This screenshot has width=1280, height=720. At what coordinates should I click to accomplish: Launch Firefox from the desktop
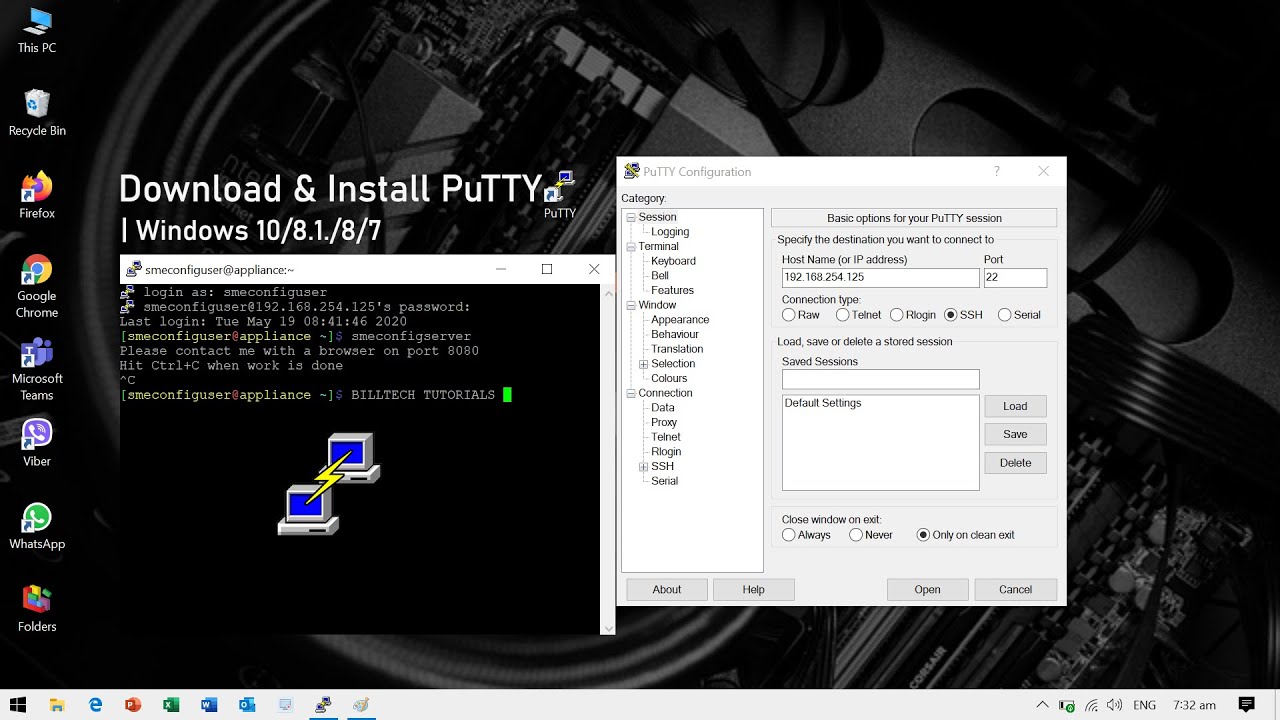tap(37, 195)
